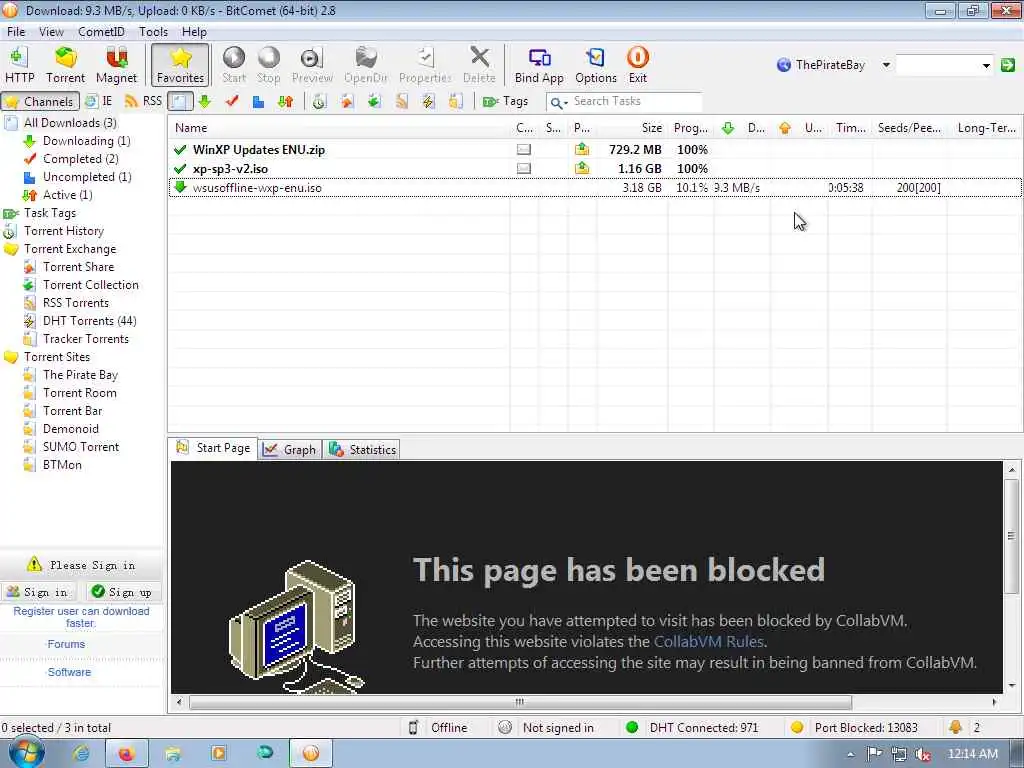Click the horizontal scrollbar of the start page
1024x768 pixels.
[520, 702]
